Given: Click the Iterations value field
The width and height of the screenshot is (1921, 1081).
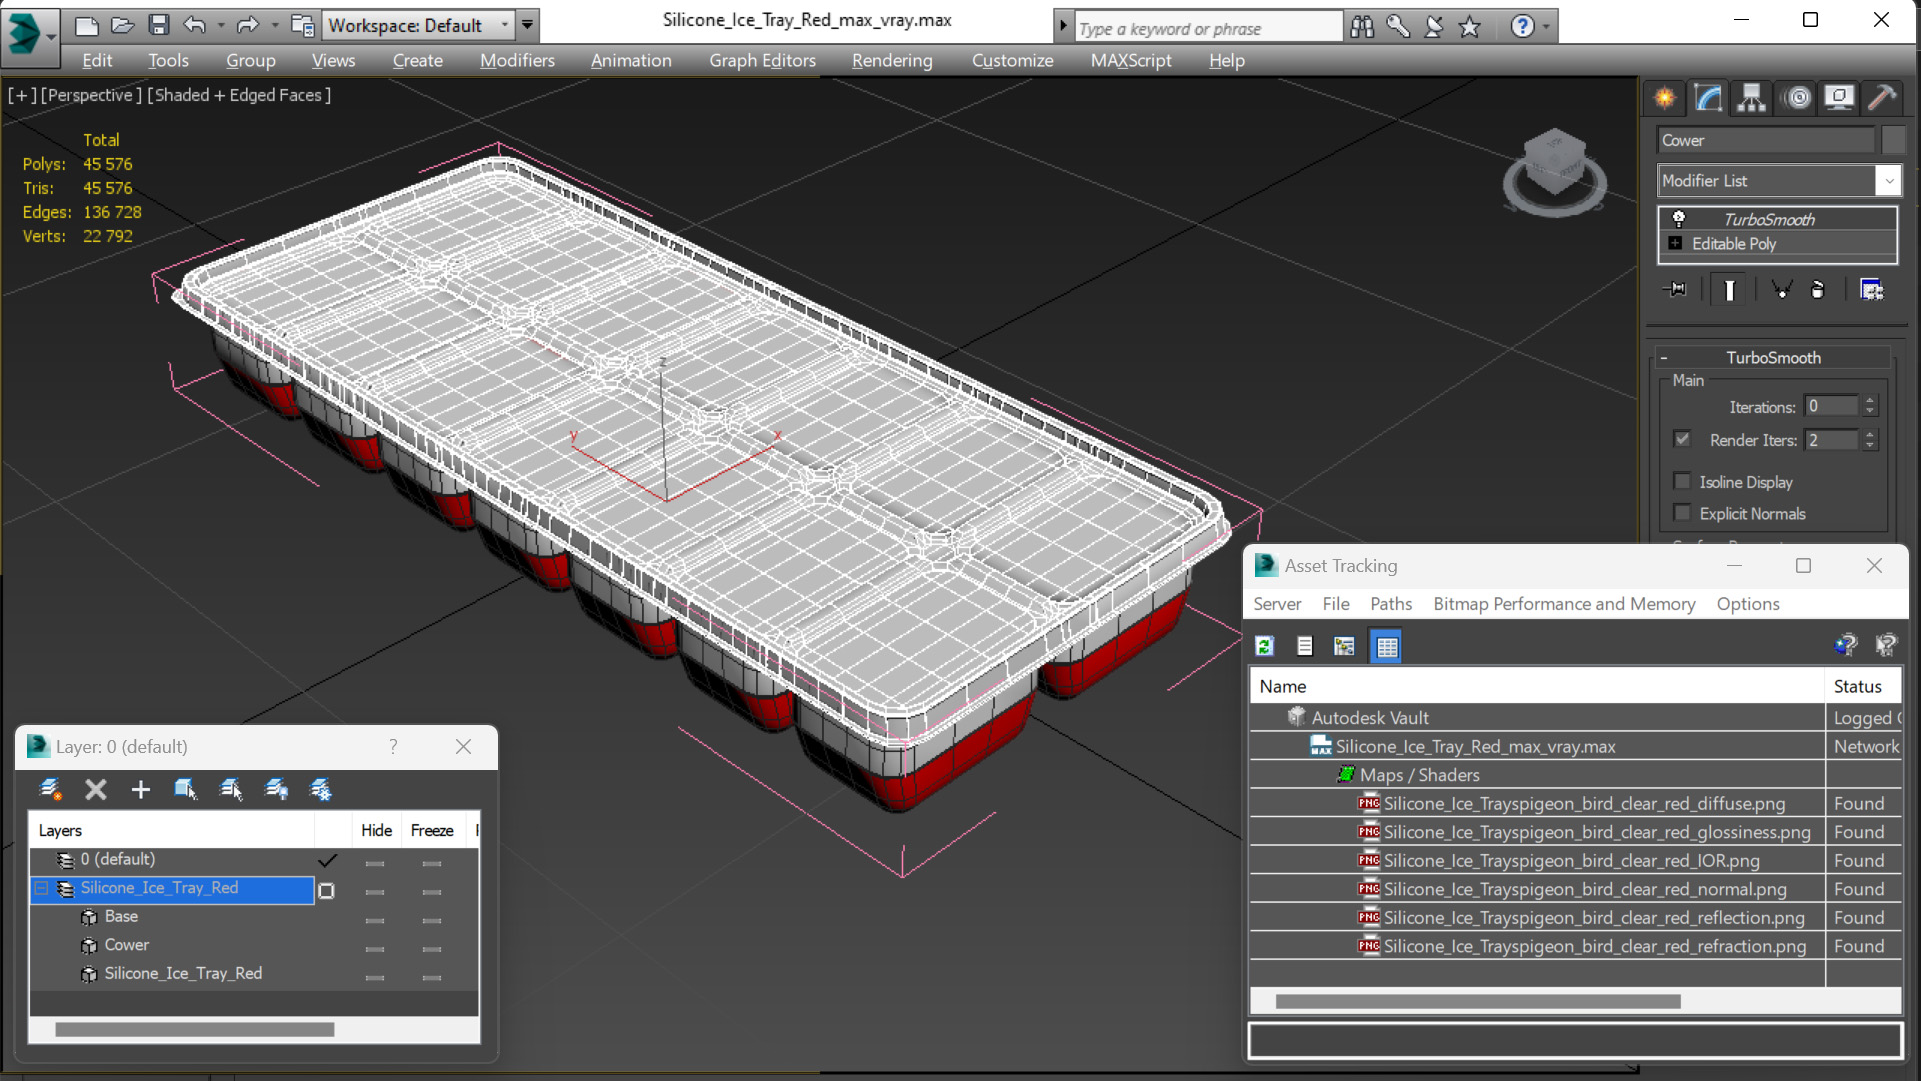Looking at the screenshot, I should pos(1832,406).
